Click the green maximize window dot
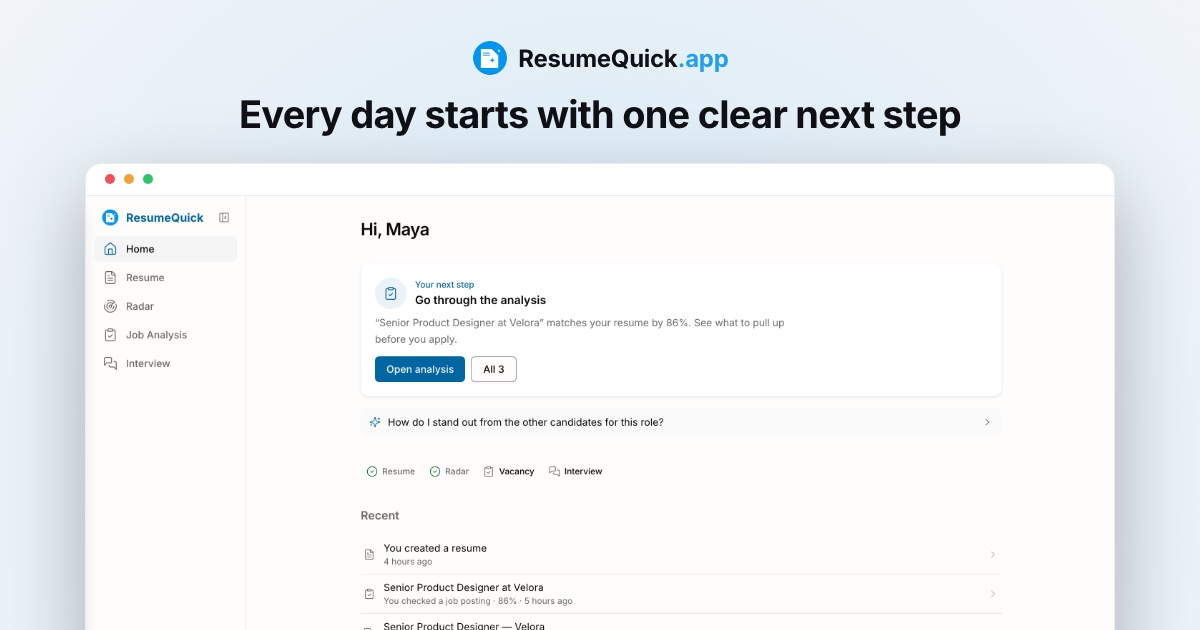Screen dimensions: 1200x630 point(148,179)
